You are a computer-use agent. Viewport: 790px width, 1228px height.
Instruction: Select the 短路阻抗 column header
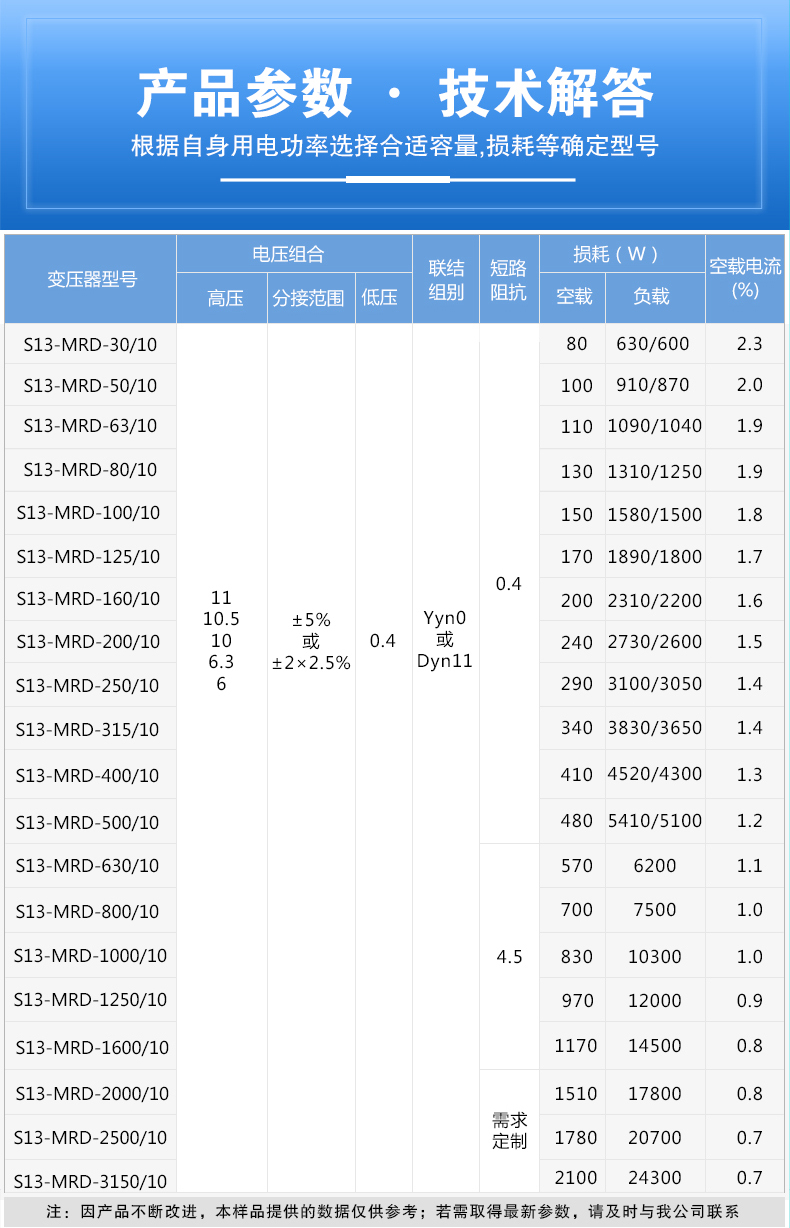(509, 279)
